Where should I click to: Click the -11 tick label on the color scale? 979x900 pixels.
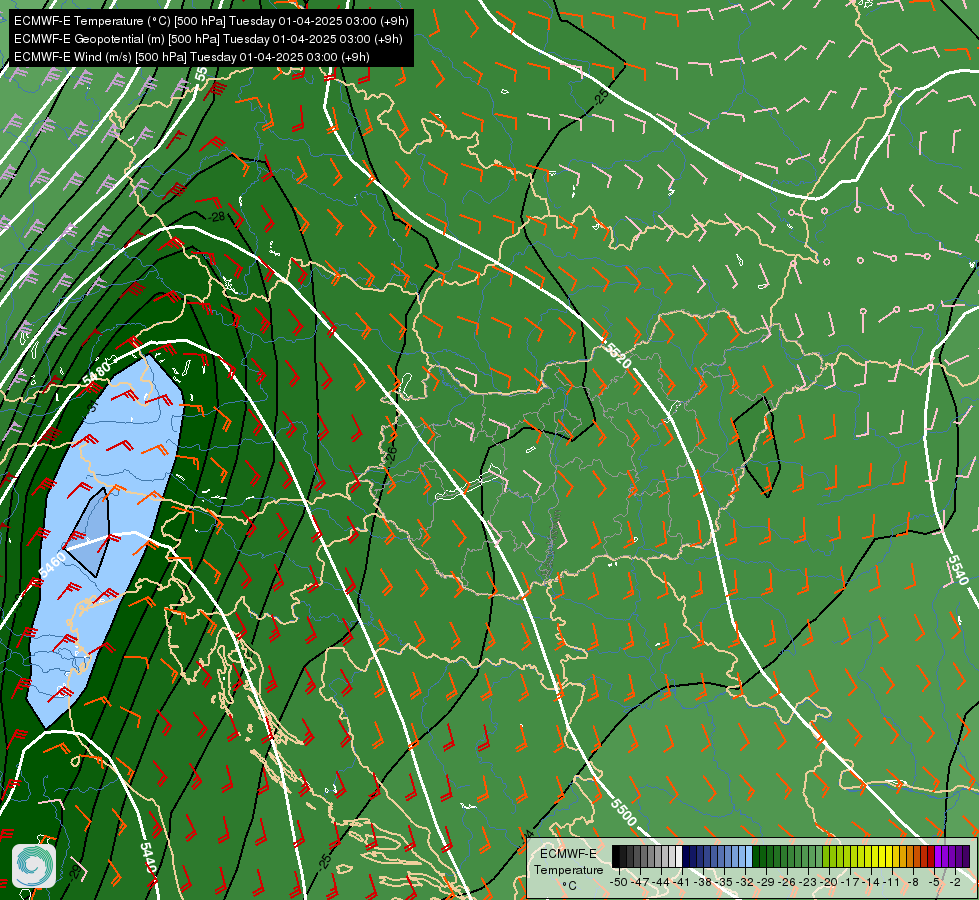click(892, 882)
